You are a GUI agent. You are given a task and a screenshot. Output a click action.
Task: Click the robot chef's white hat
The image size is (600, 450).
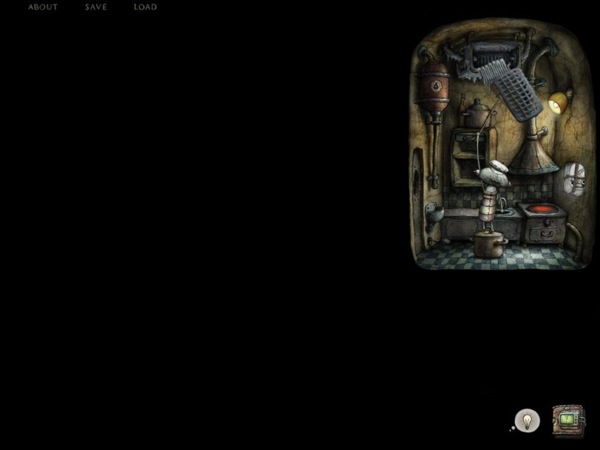tap(499, 165)
